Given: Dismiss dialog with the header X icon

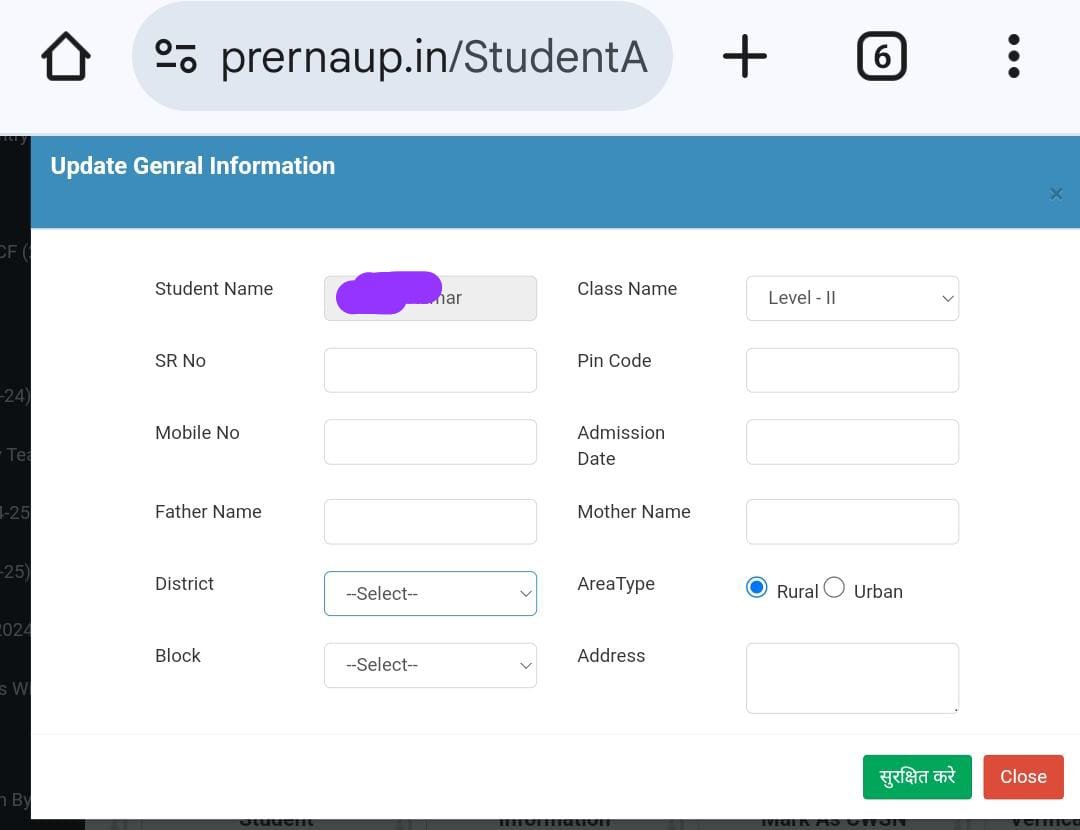Looking at the screenshot, I should pyautogui.click(x=1055, y=194).
